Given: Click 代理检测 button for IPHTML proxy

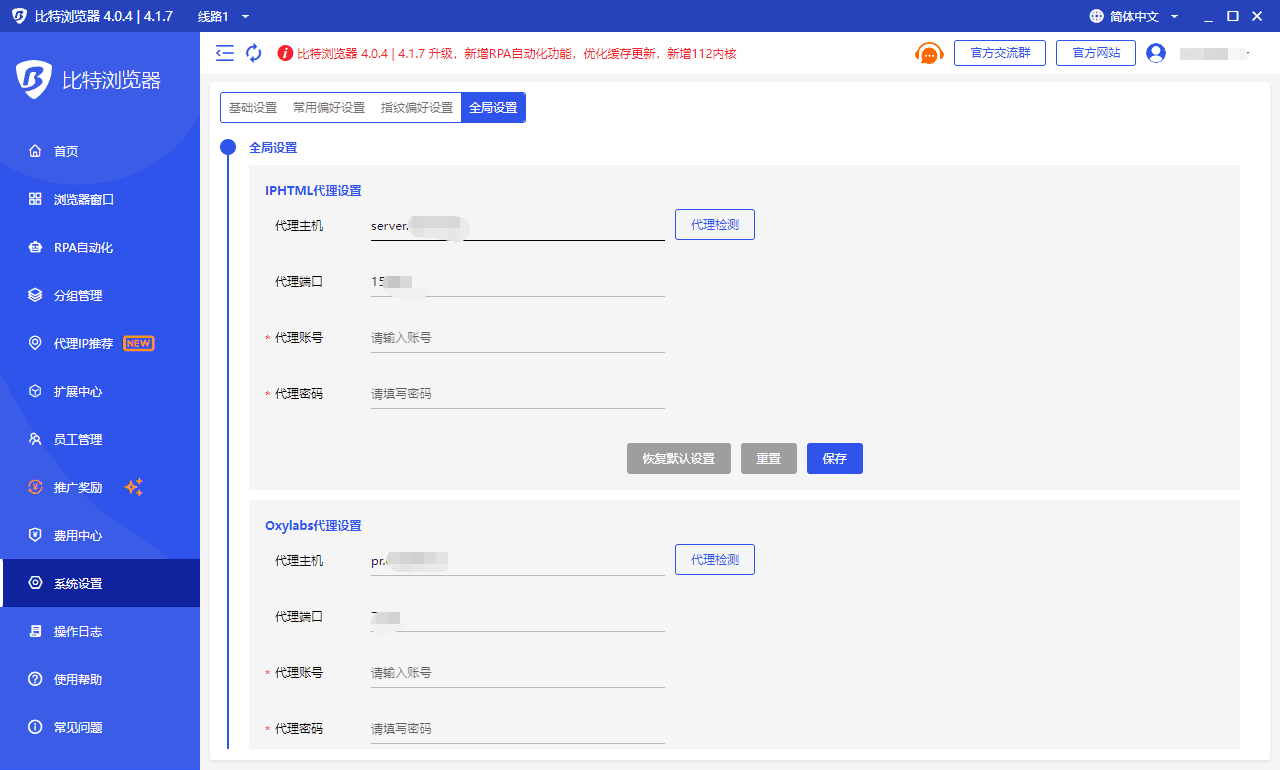Looking at the screenshot, I should (714, 224).
